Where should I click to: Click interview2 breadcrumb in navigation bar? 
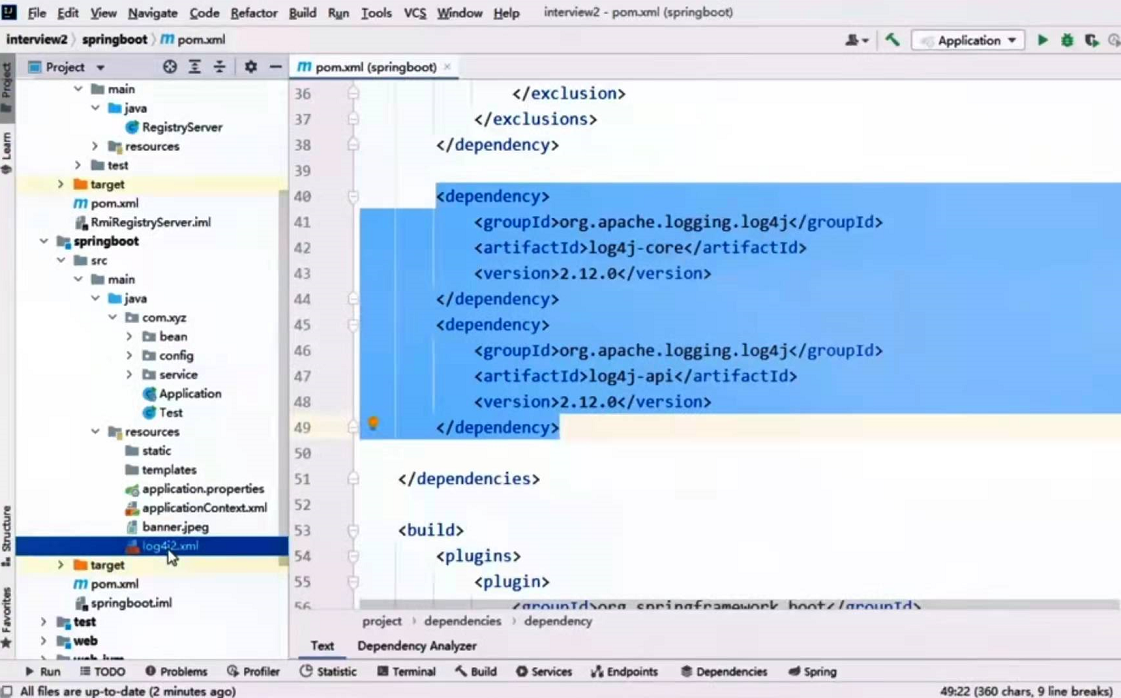click(37, 39)
